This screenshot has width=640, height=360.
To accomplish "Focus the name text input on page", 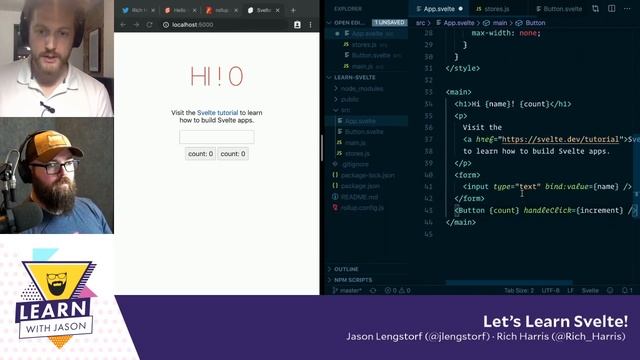I will pos(217,137).
